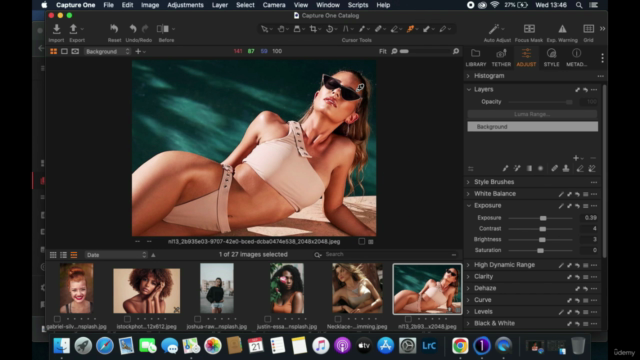The width and height of the screenshot is (640, 360).
Task: Collapse the Exposure panel
Action: 469,206
